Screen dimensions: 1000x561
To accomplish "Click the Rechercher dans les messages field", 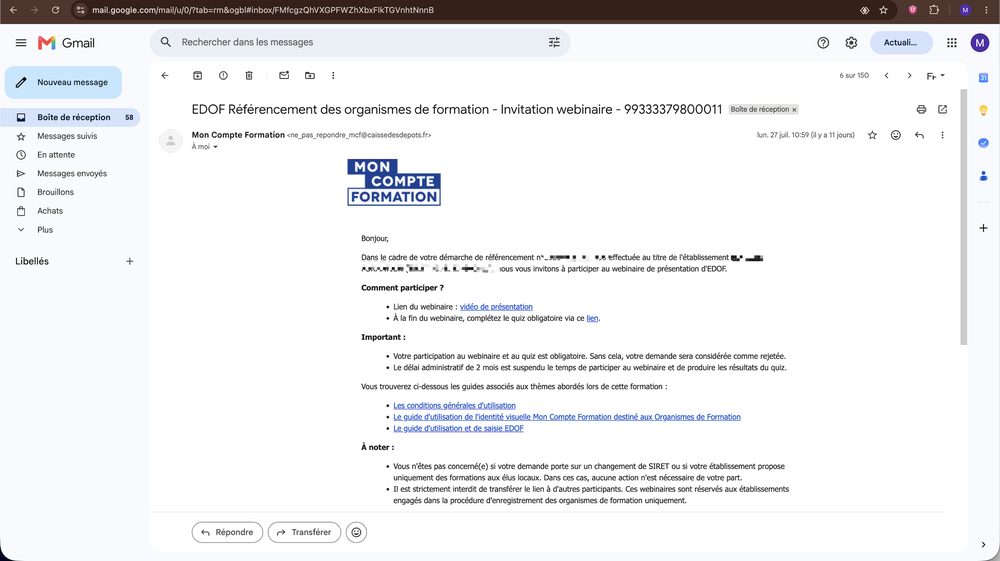I will tap(360, 42).
